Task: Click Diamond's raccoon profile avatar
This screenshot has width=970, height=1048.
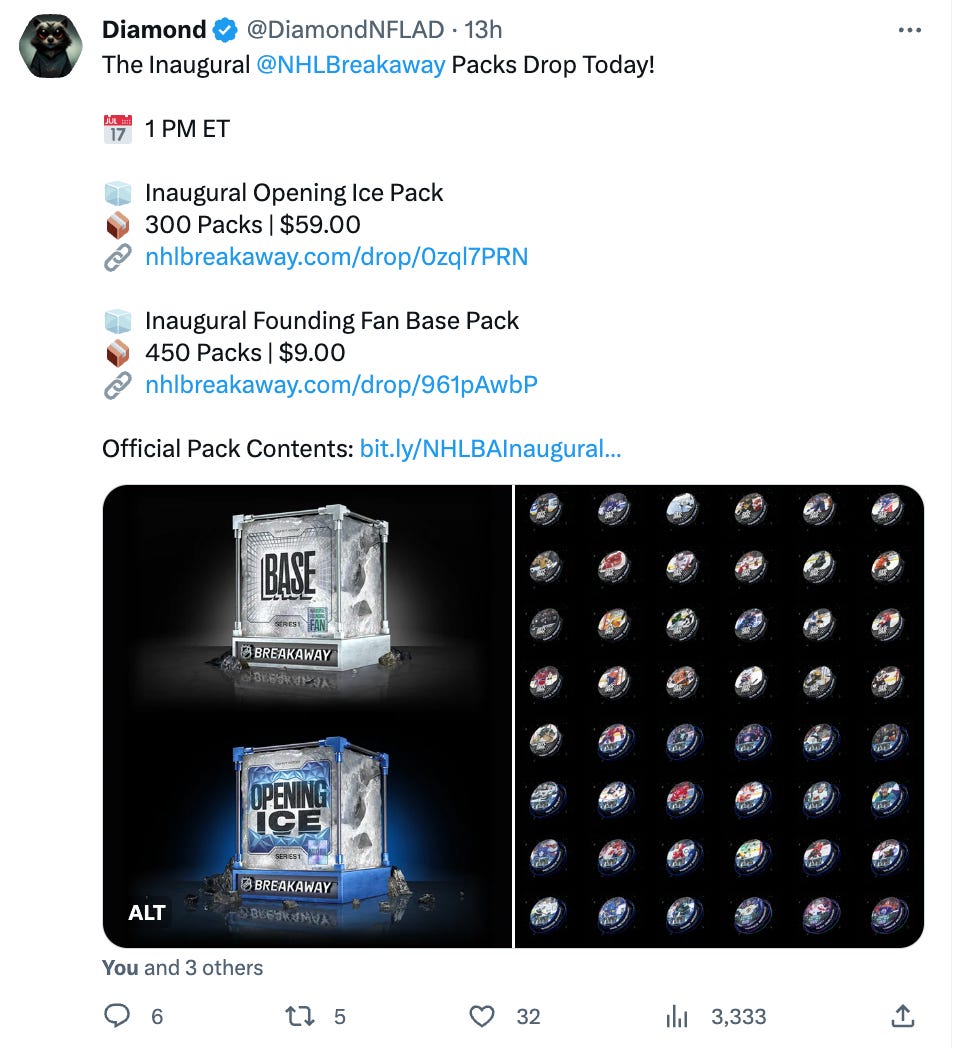Action: [51, 45]
